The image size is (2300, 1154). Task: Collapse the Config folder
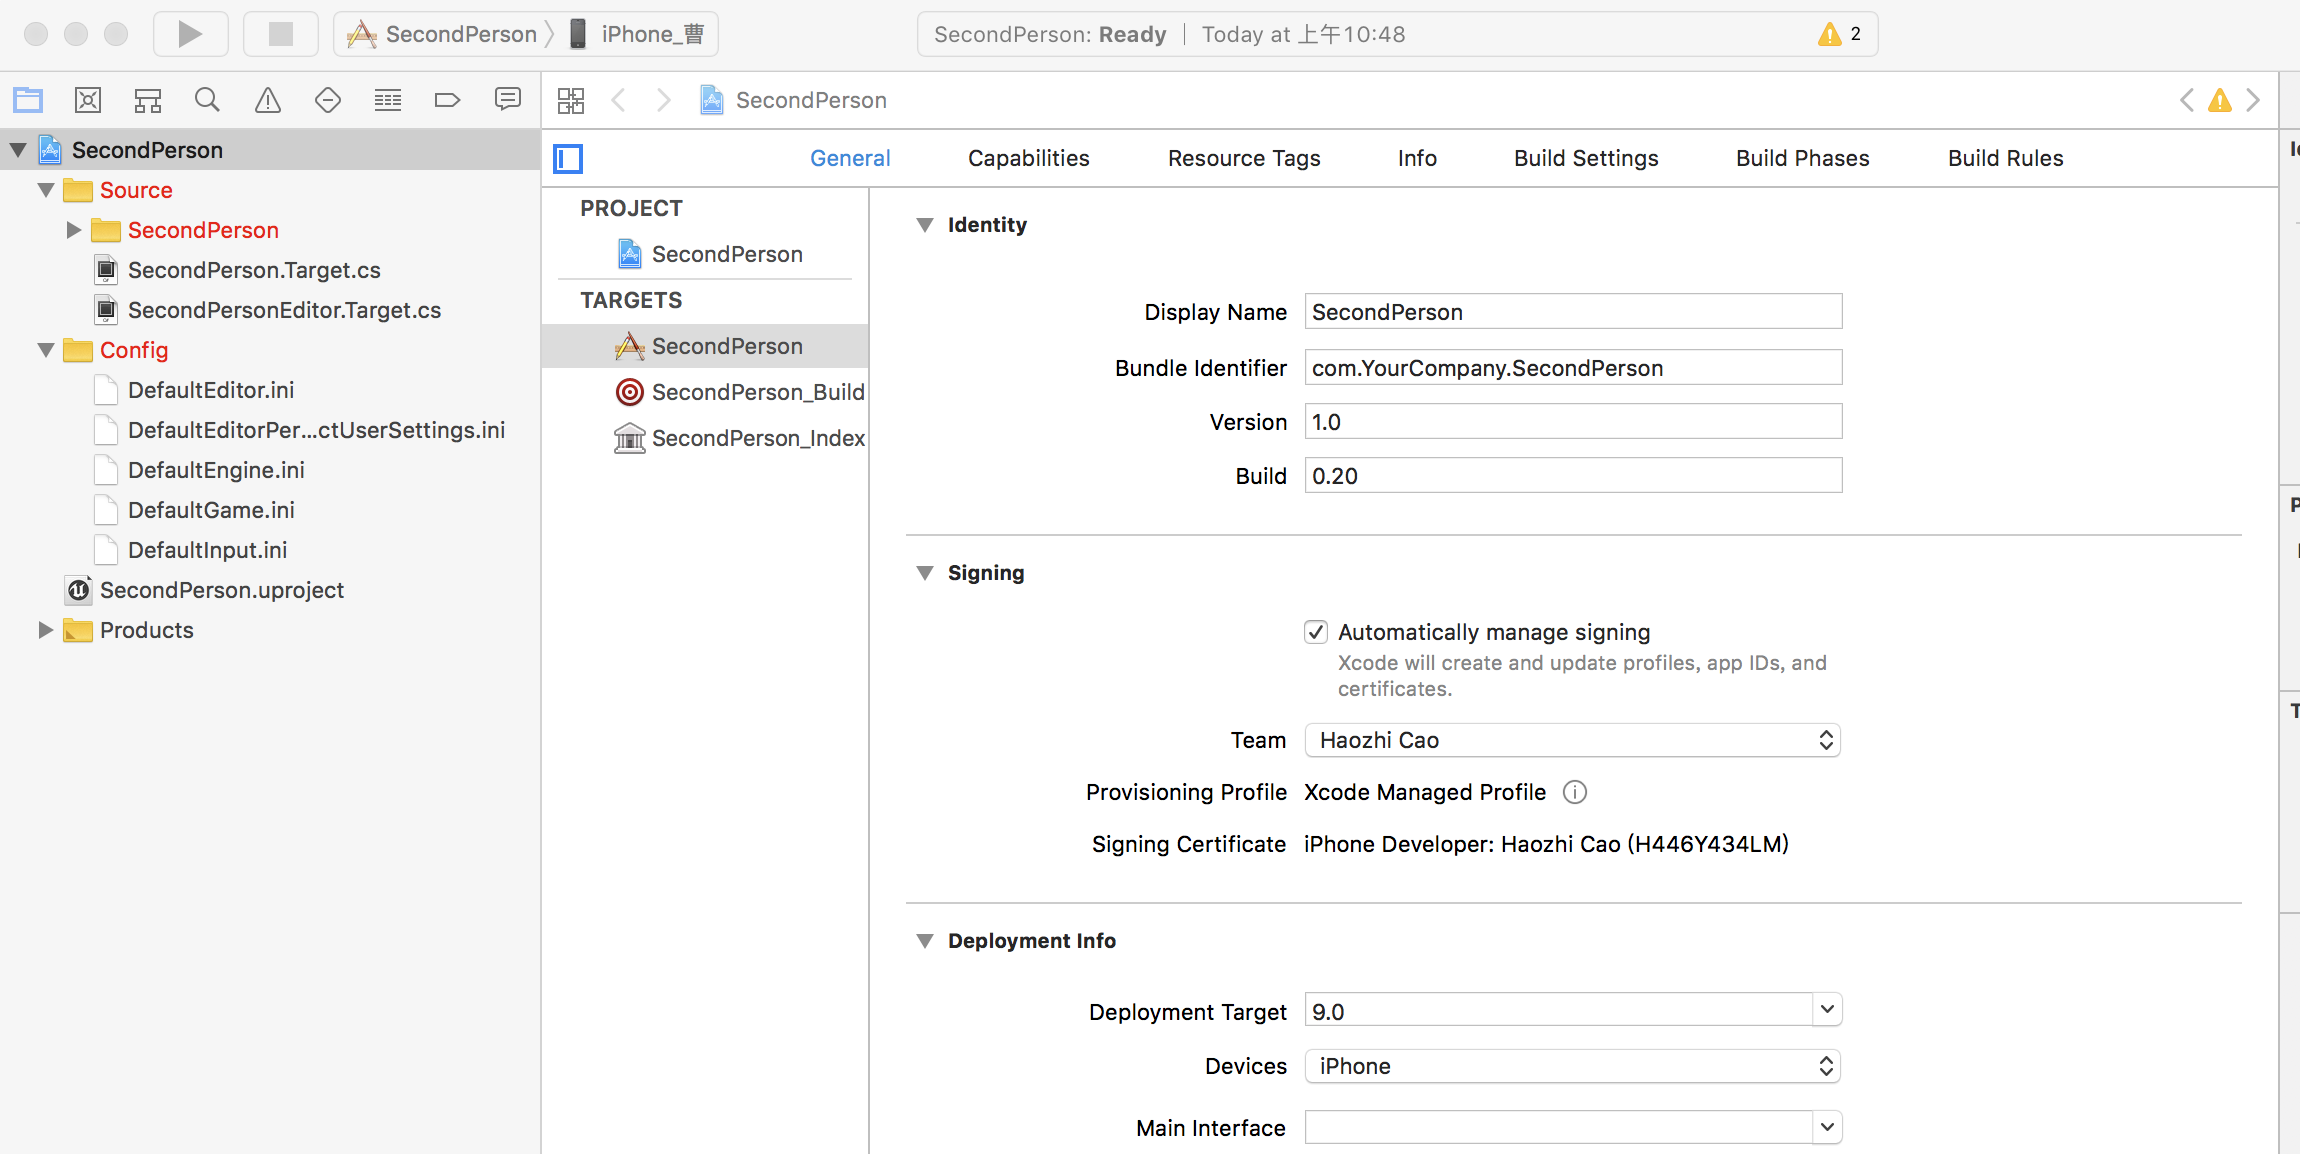[46, 350]
